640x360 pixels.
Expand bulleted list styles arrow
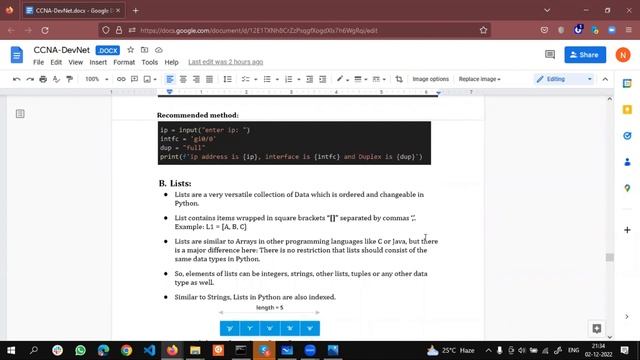point(277,80)
